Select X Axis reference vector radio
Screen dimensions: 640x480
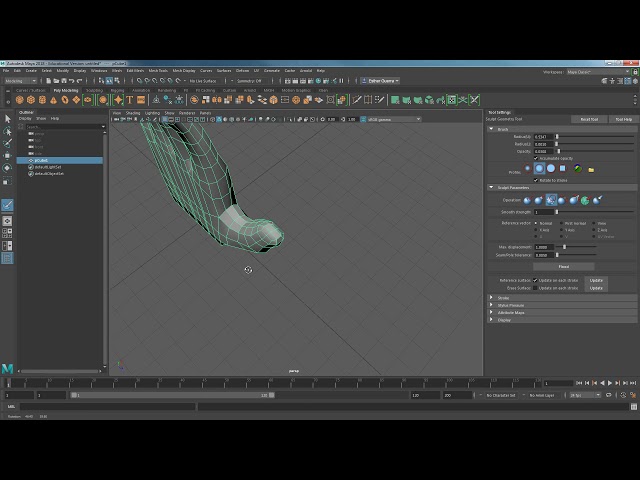tap(536, 230)
